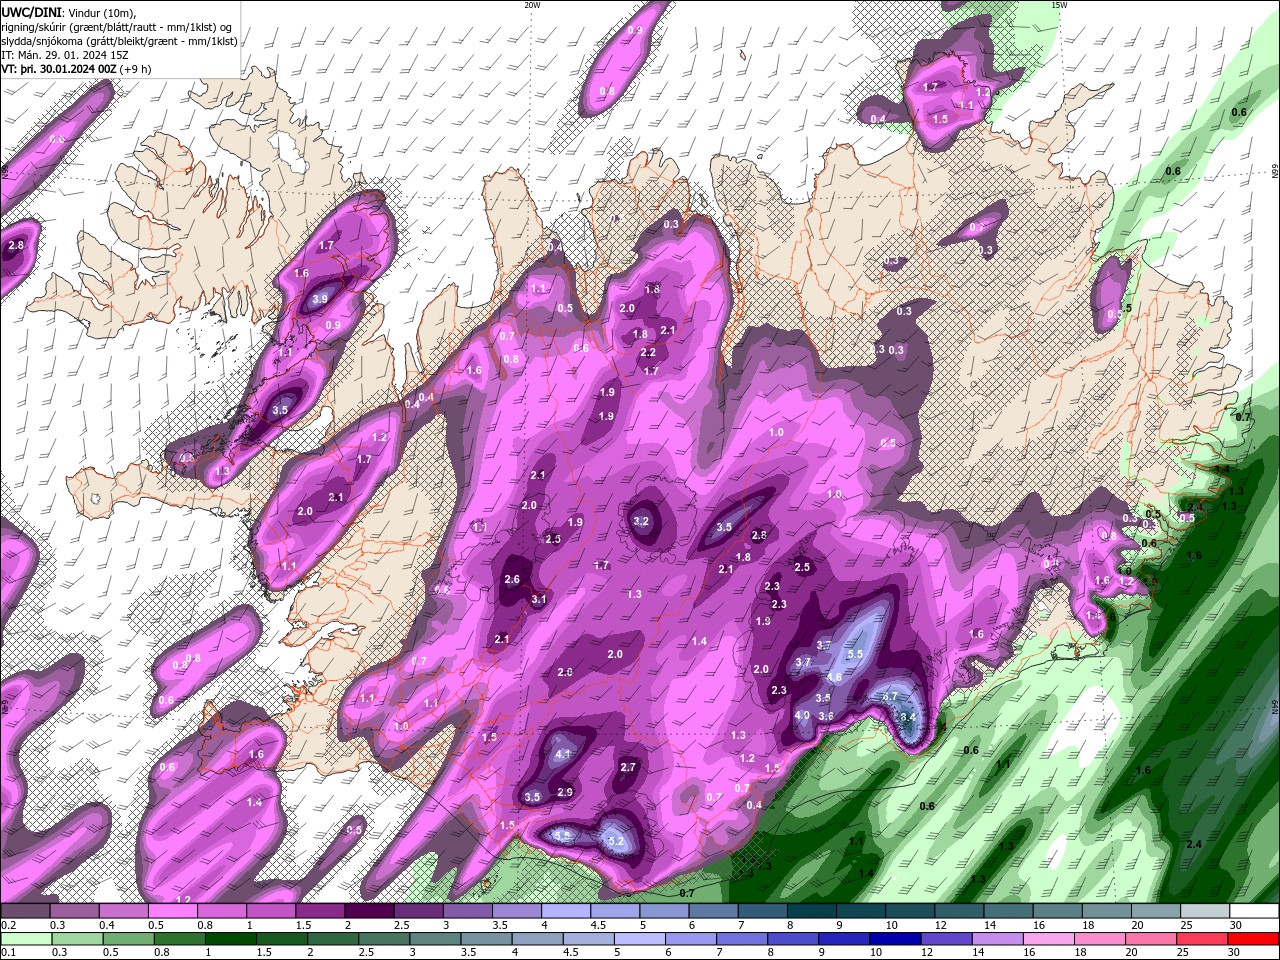This screenshot has width=1280, height=960.
Task: Click the bottom-row deep blue swatch starting at 10
Action: 894,939
